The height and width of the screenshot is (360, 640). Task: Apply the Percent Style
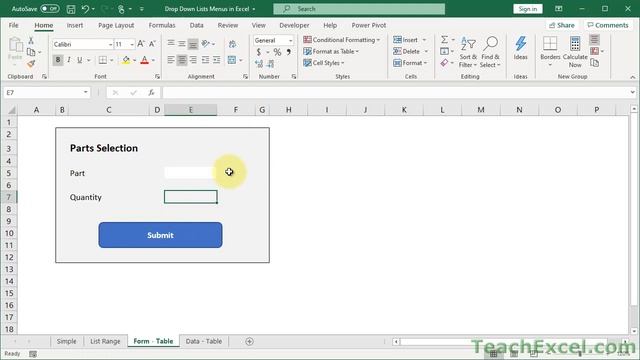277,52
